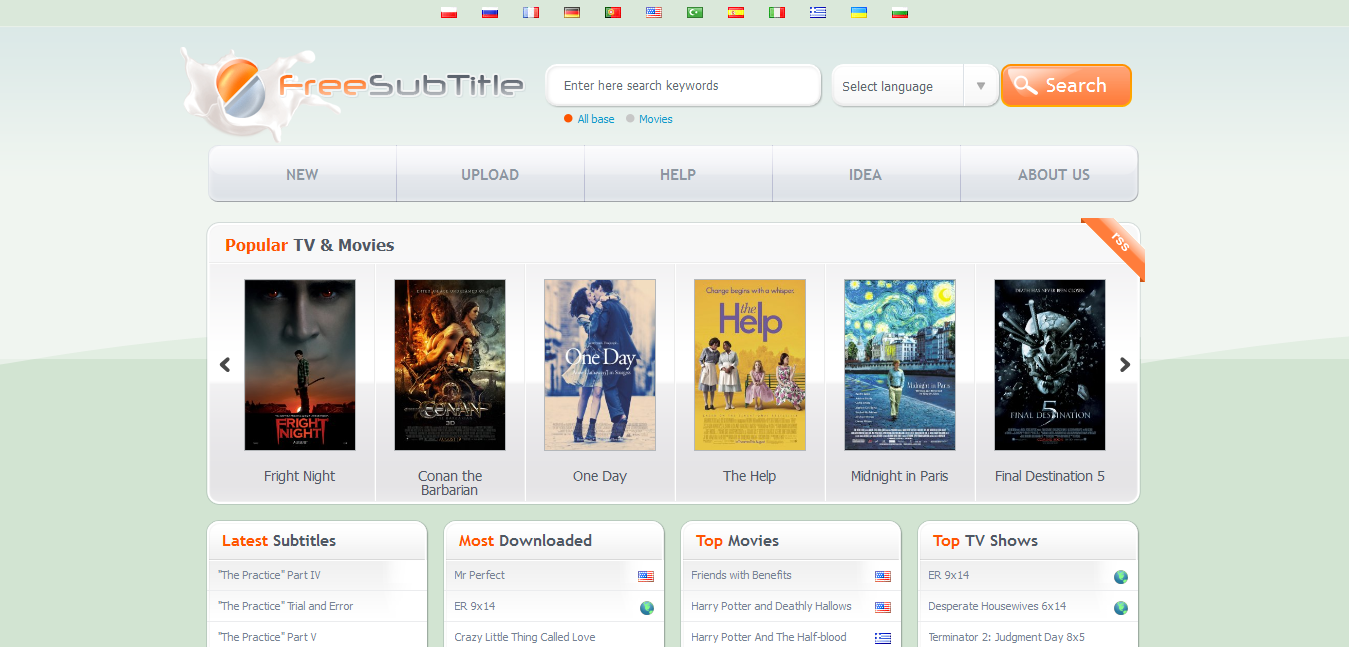The image size is (1349, 647).
Task: Open the 'One Day' title link
Action: point(600,476)
